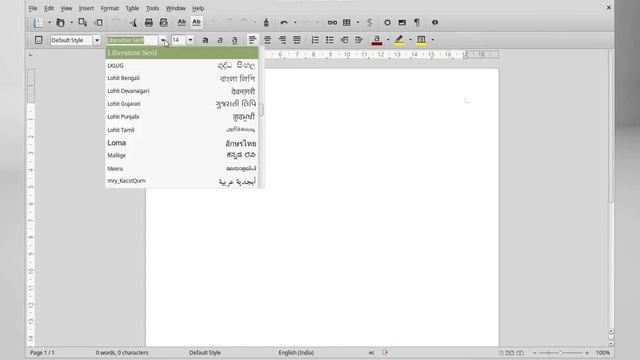Viewport: 640px width, 360px height.
Task: Choose Lohit Tamil from font list
Action: pyautogui.click(x=182, y=130)
